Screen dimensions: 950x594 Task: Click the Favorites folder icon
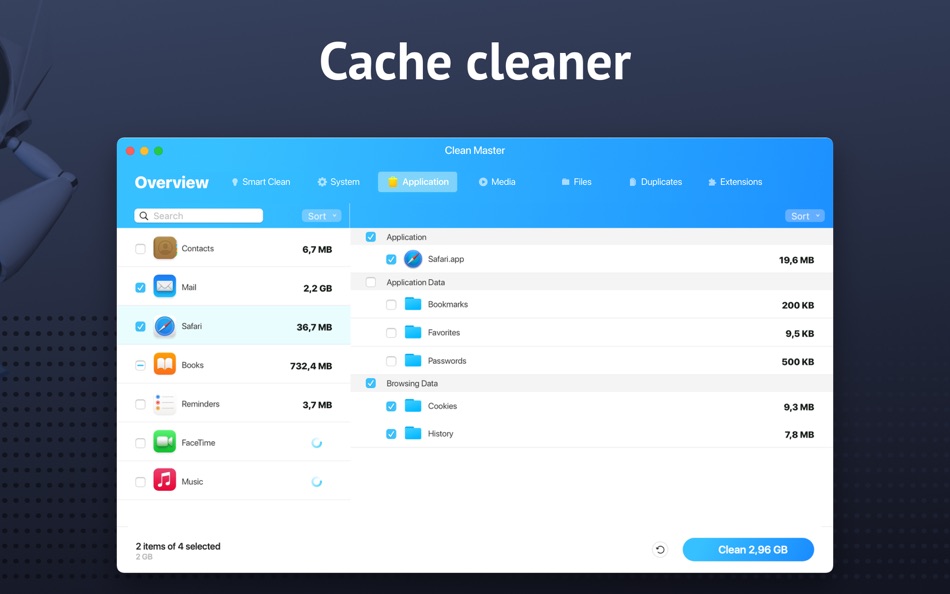(413, 332)
